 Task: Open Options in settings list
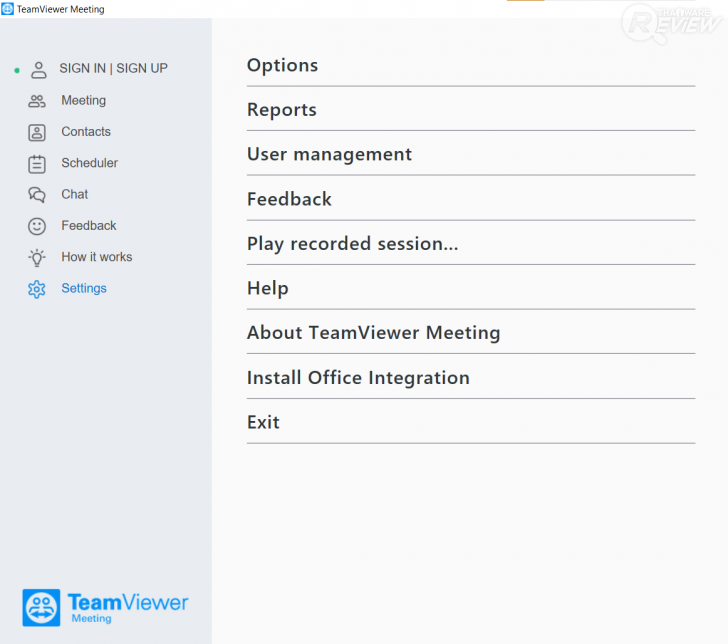pyautogui.click(x=471, y=65)
